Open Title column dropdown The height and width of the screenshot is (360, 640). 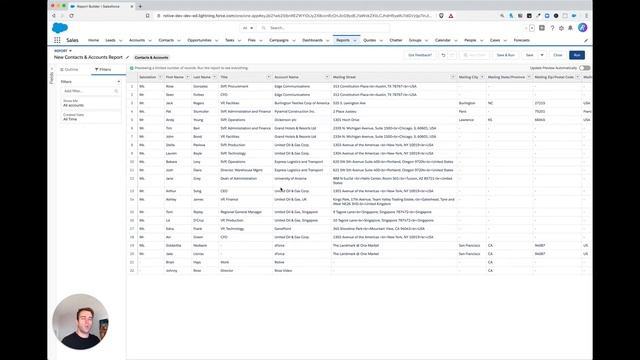tap(269, 77)
